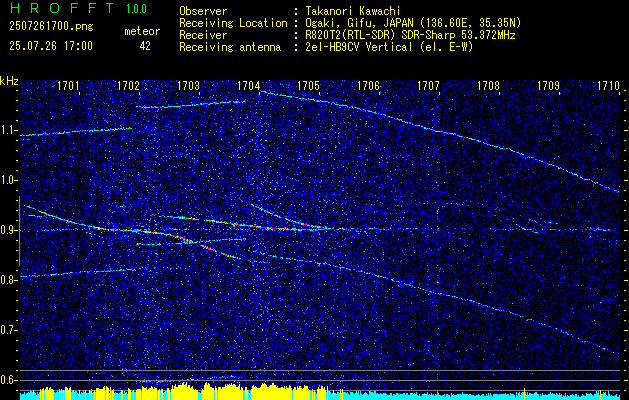Click the HROFFT title text

62,8
